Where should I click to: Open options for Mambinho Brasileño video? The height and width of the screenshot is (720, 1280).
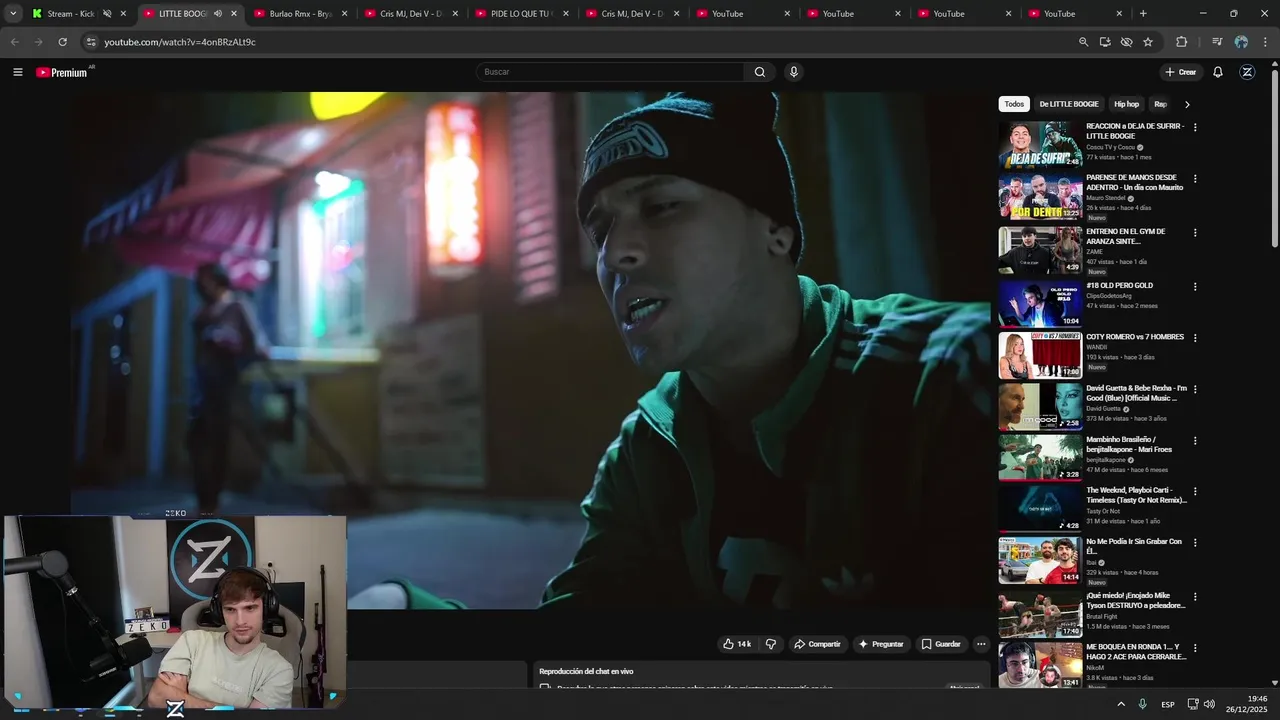coord(1195,441)
